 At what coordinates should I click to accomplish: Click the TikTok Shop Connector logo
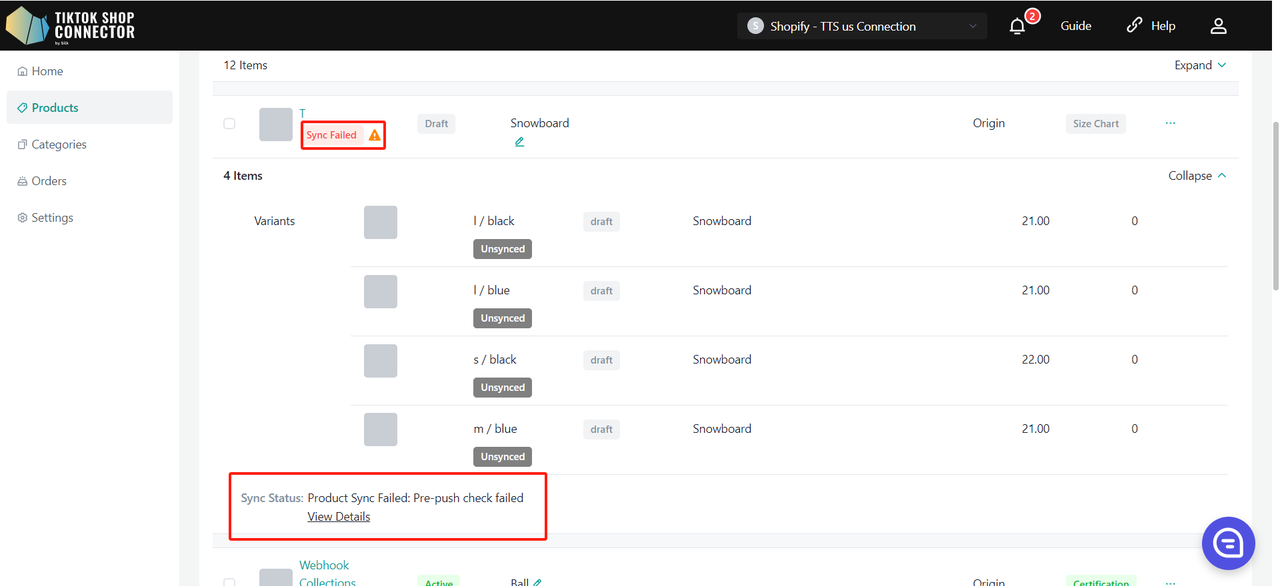(70, 26)
